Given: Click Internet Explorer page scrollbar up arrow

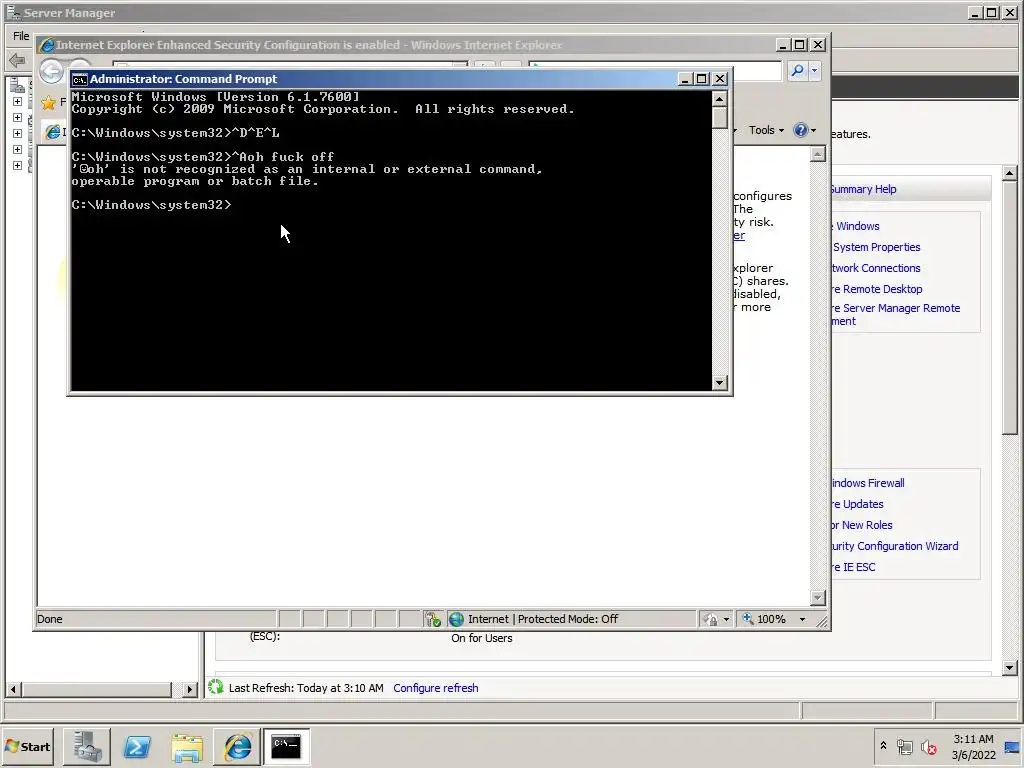Looking at the screenshot, I should pyautogui.click(x=818, y=154).
